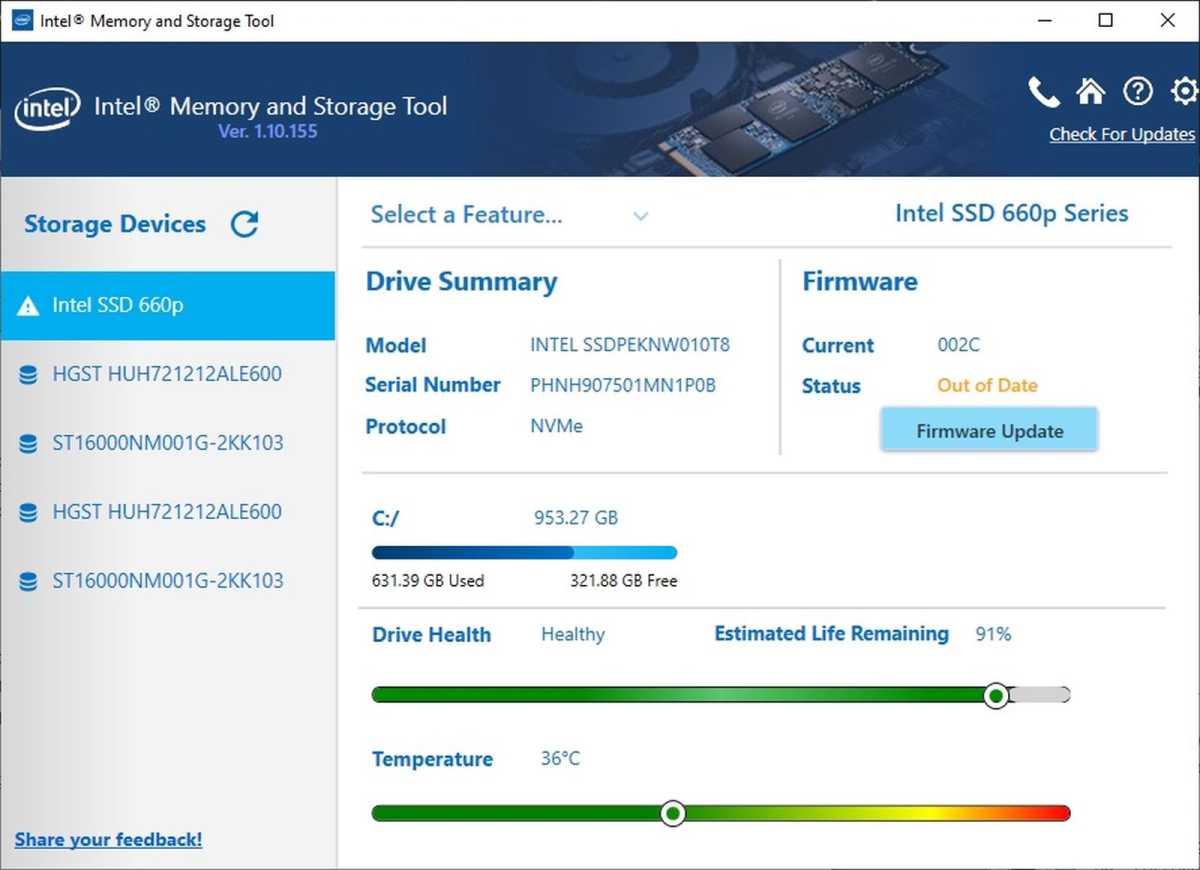Click the Intel oval logo in the banner
This screenshot has height=870, width=1200.
point(47,109)
